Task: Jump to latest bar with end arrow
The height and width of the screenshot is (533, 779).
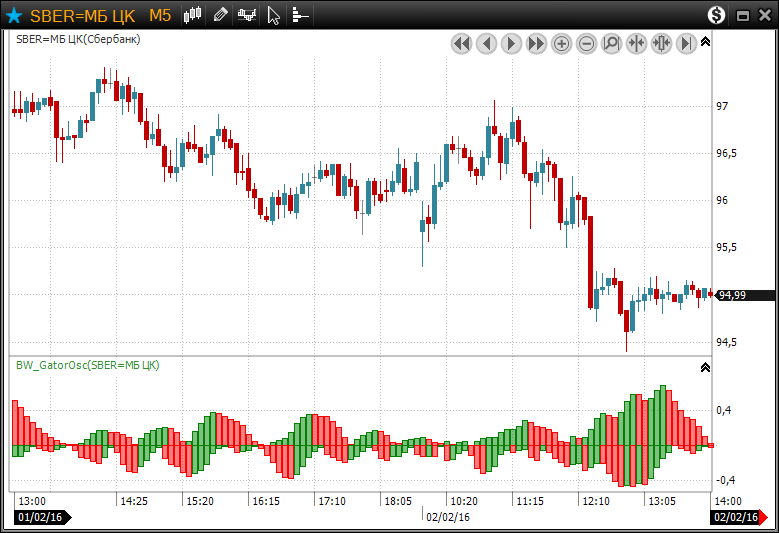Action: click(x=686, y=44)
